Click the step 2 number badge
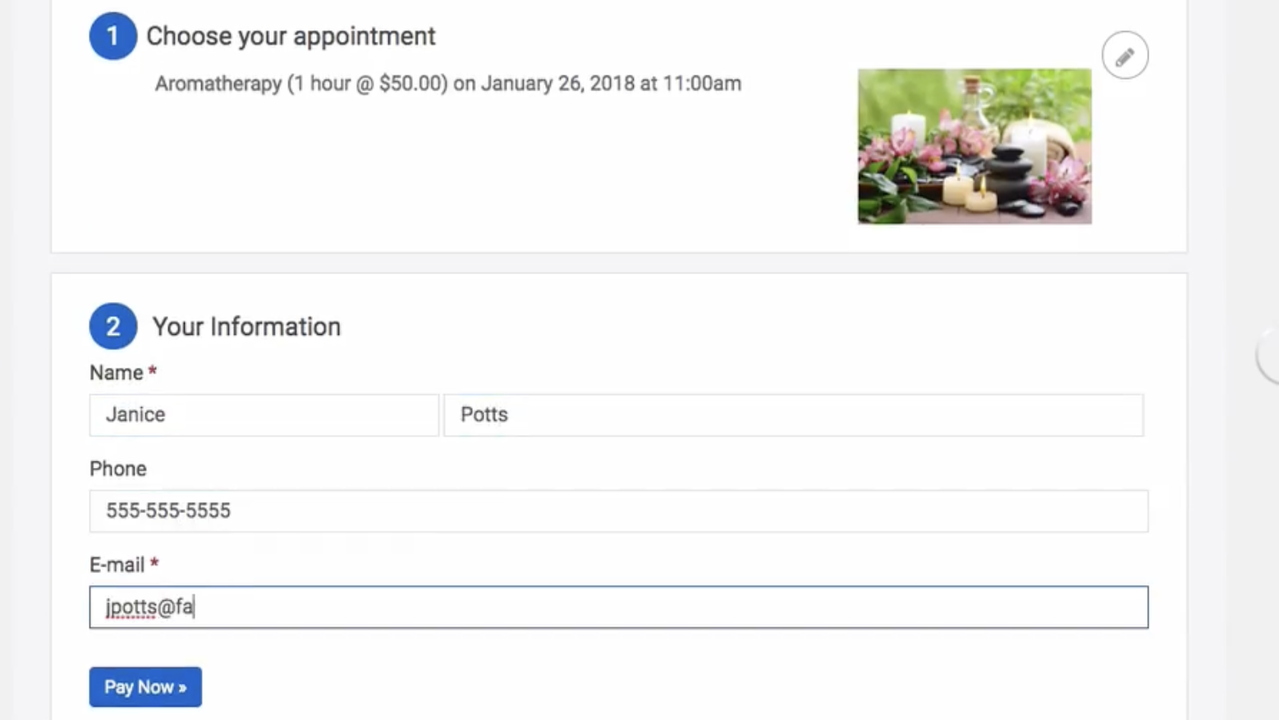Image resolution: width=1279 pixels, height=720 pixels. click(113, 327)
